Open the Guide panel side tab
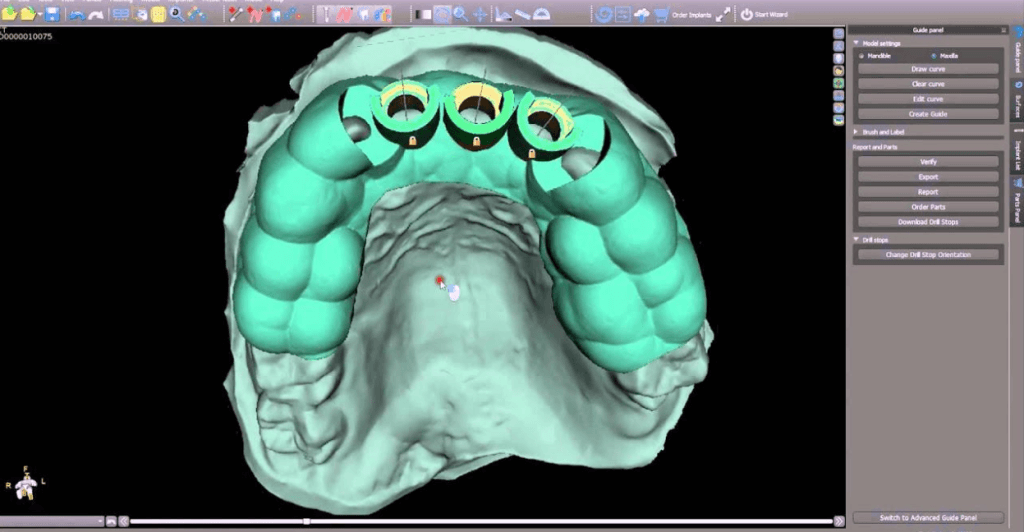Screen dimensions: 1024x532 click(1017, 51)
